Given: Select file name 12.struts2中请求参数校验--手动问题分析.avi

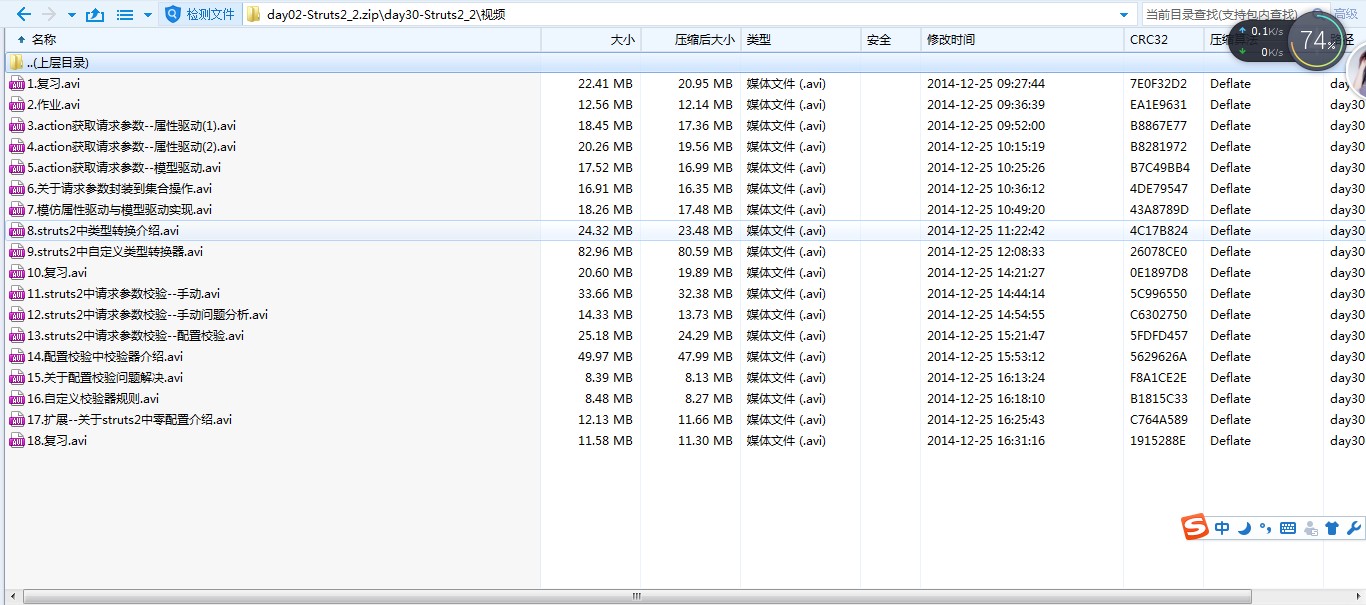Looking at the screenshot, I should 147,314.
